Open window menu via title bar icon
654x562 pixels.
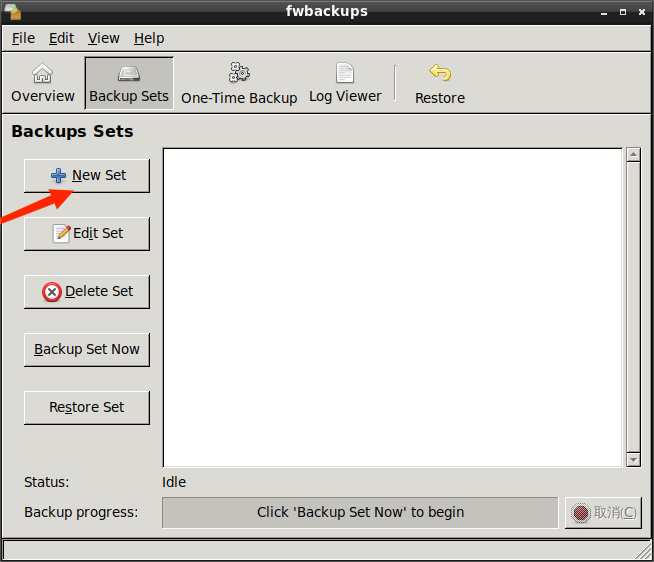[11, 11]
